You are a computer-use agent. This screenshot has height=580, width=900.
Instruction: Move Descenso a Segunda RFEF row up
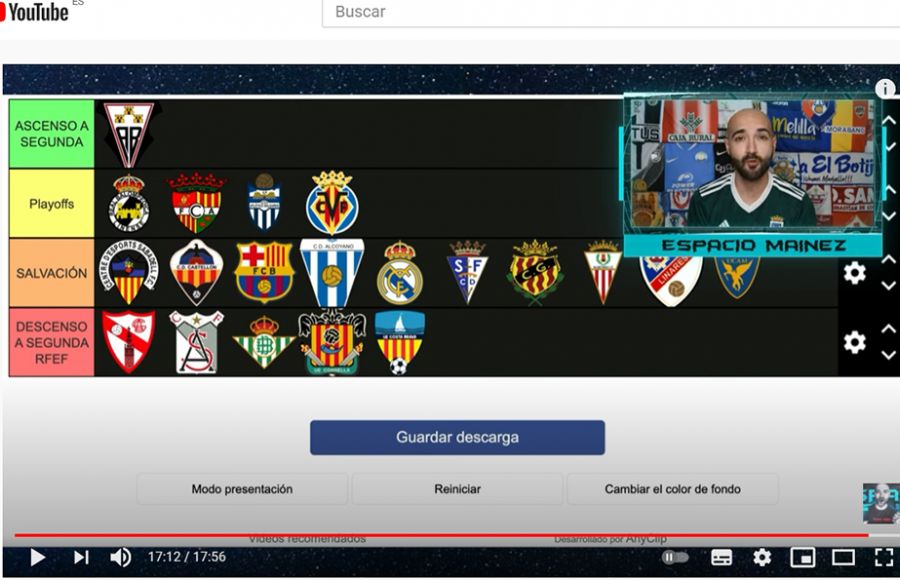(889, 329)
